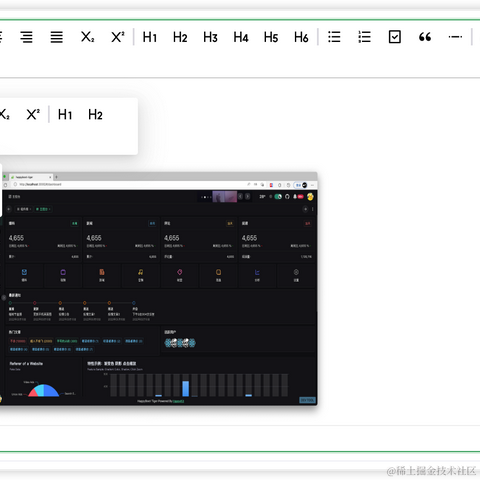Select the embedded dashboard screenshot image
Screen dimensions: 480x480
[x=159, y=289]
